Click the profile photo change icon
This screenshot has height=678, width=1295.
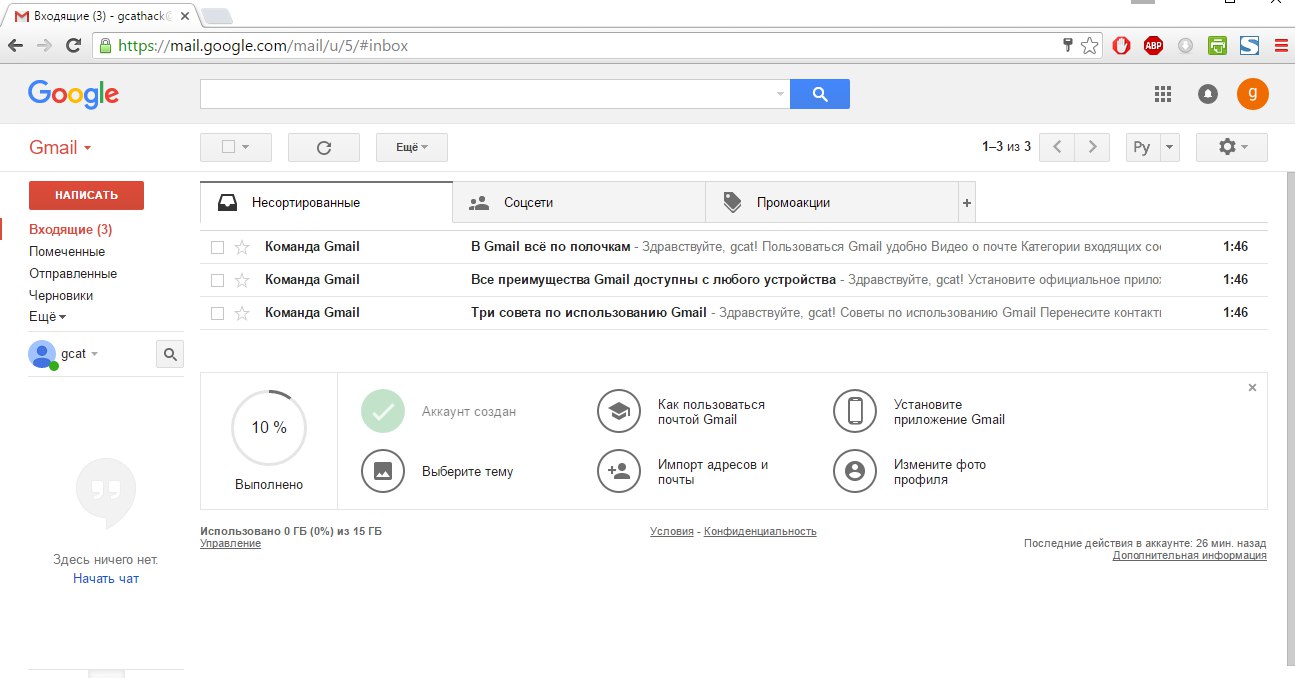(x=855, y=471)
